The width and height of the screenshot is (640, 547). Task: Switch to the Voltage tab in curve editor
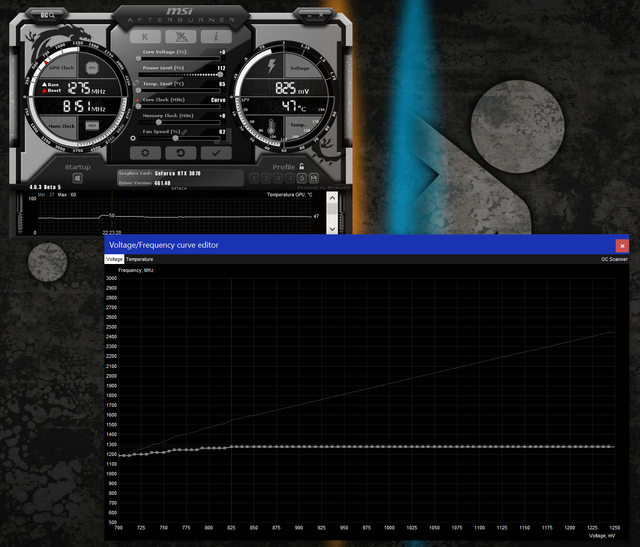(x=114, y=259)
